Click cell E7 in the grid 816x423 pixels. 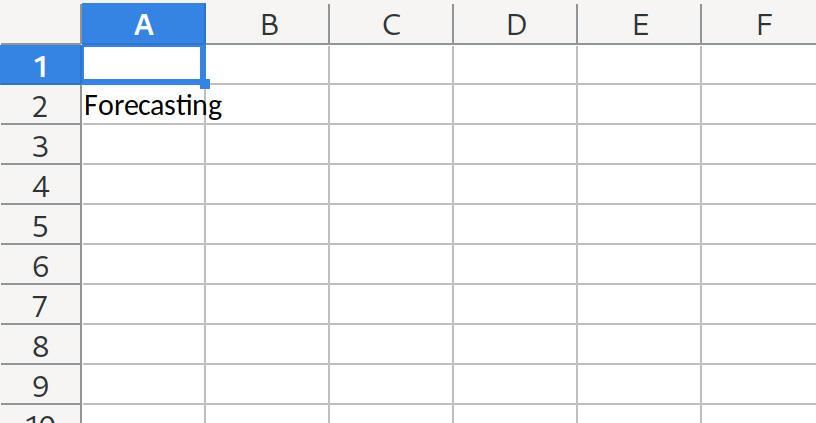(639, 305)
